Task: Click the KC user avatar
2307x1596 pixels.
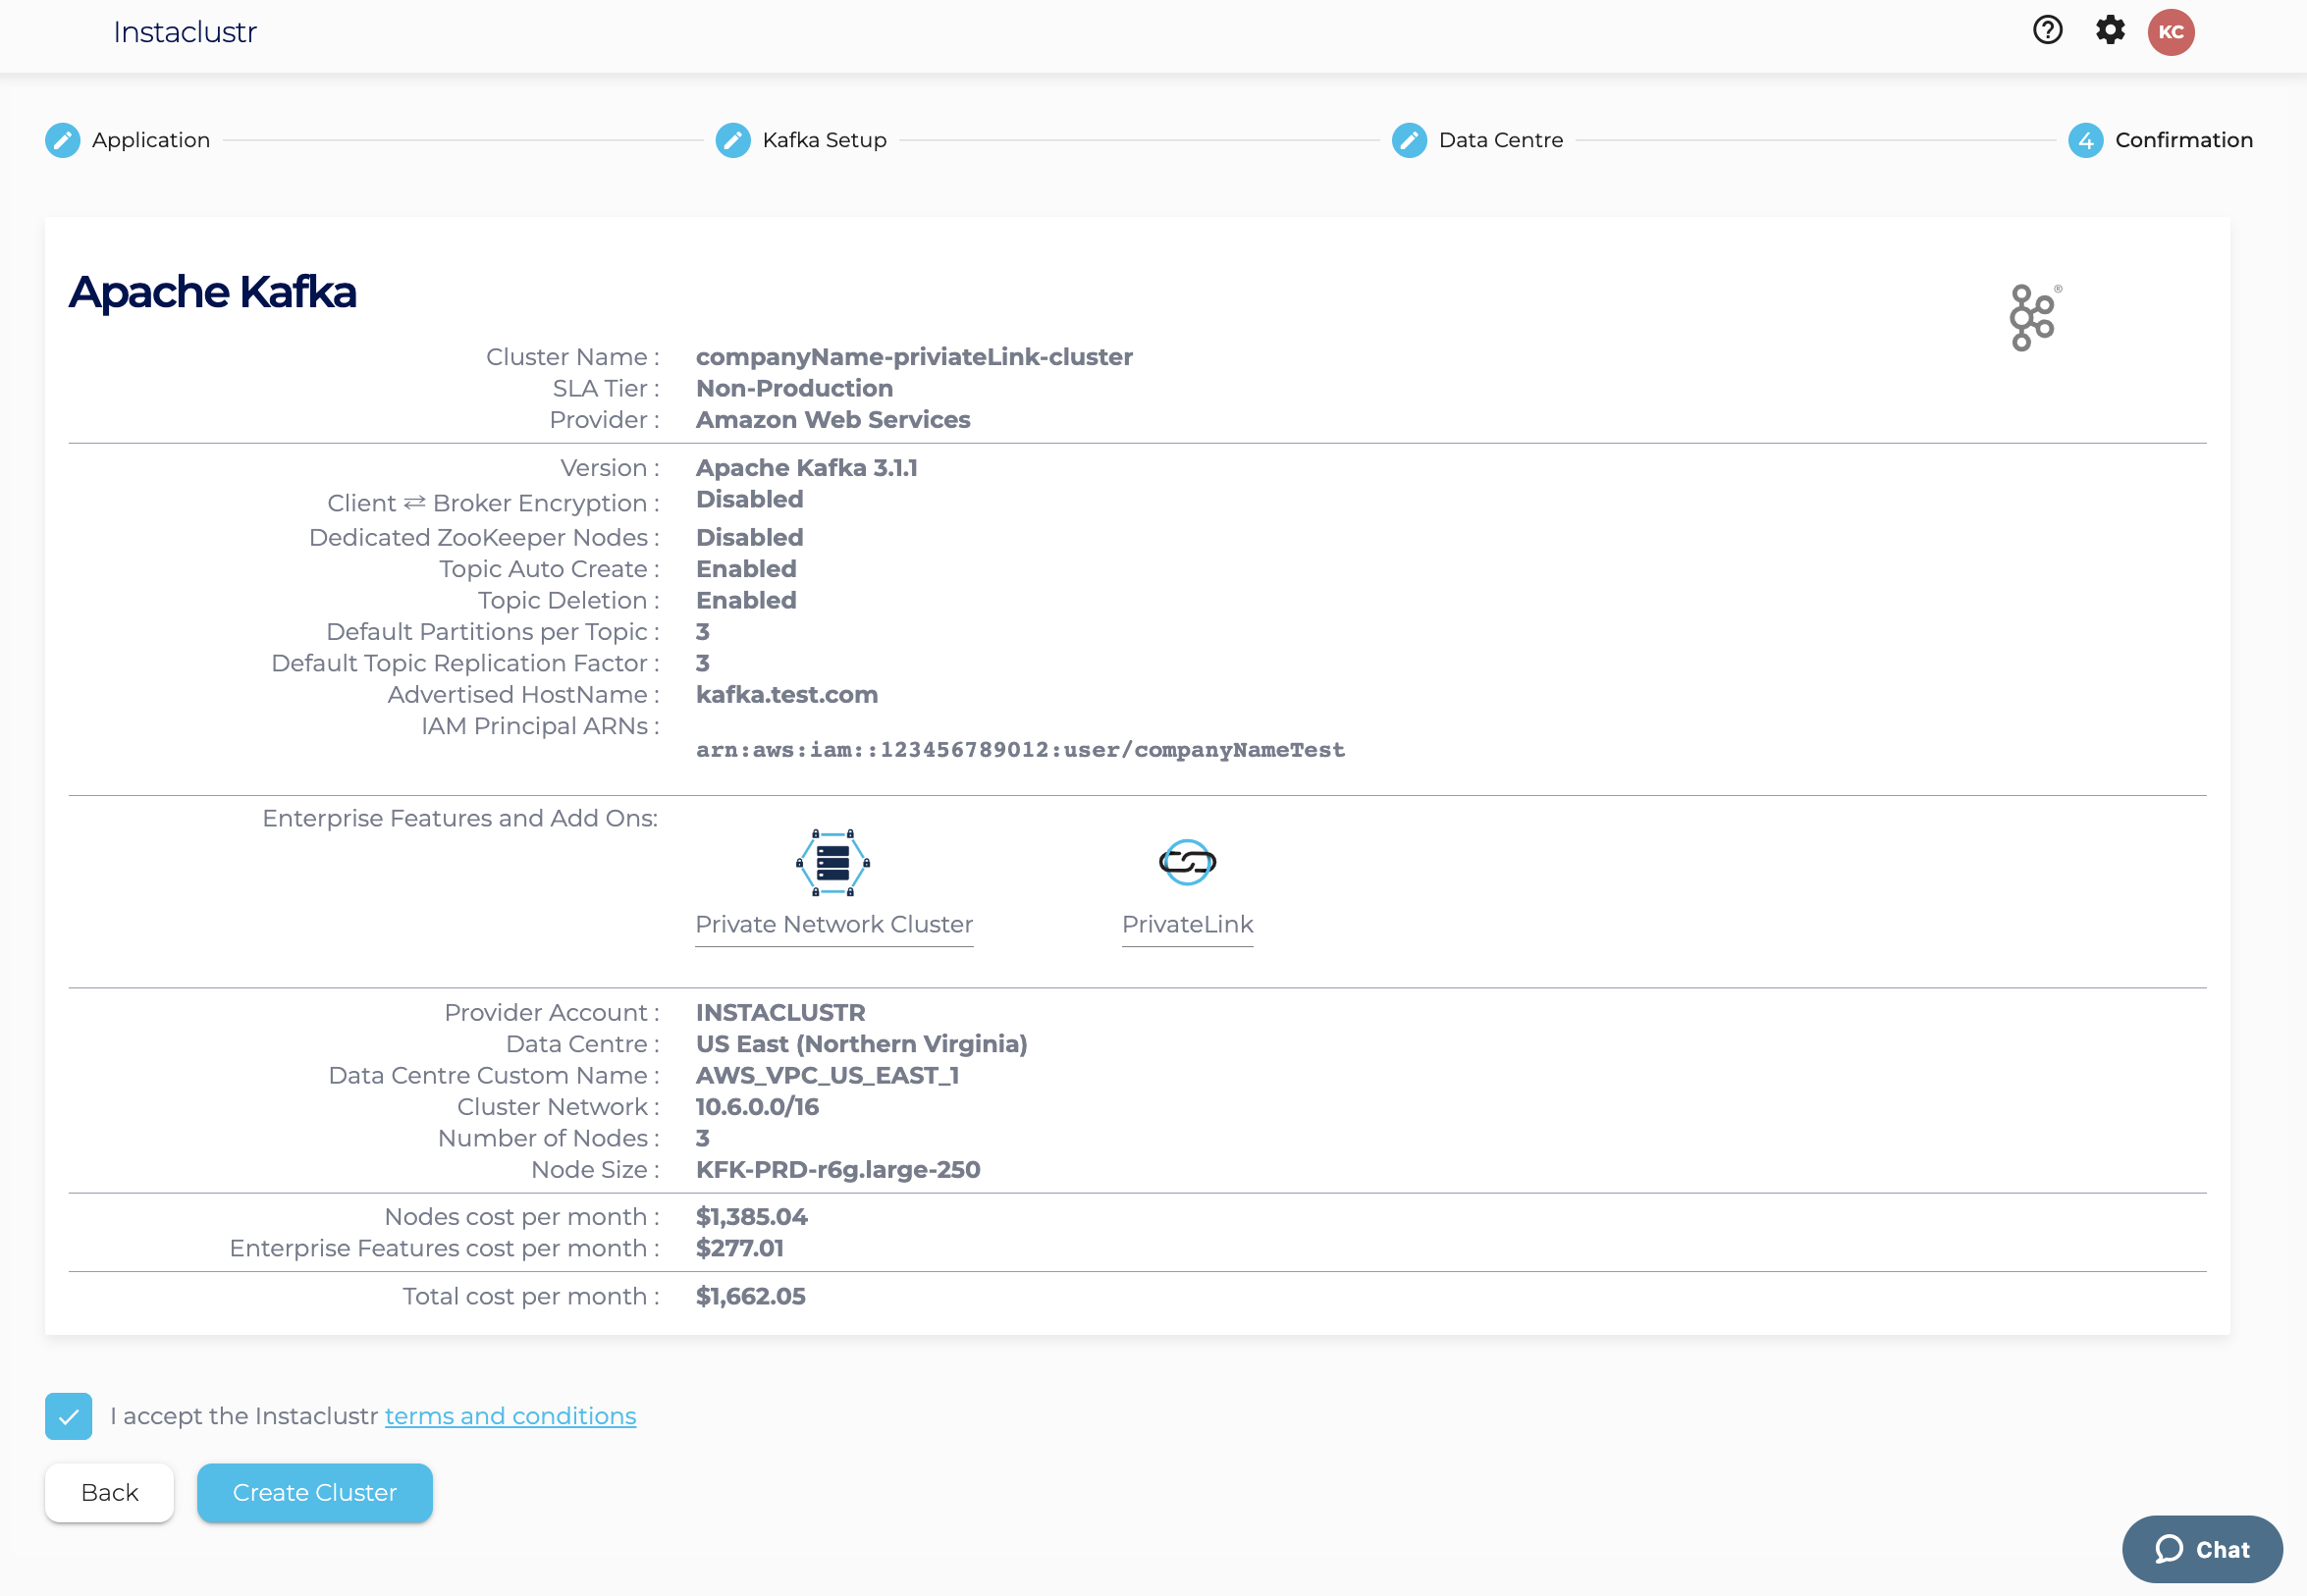Action: pos(2170,32)
